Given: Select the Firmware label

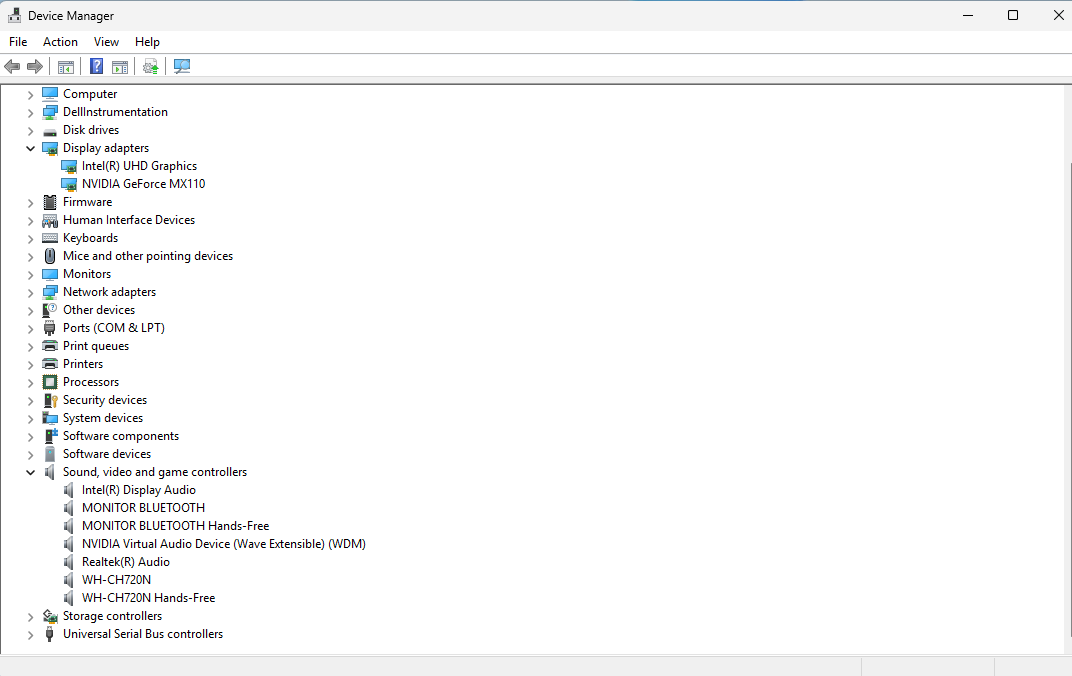Looking at the screenshot, I should click(88, 202).
